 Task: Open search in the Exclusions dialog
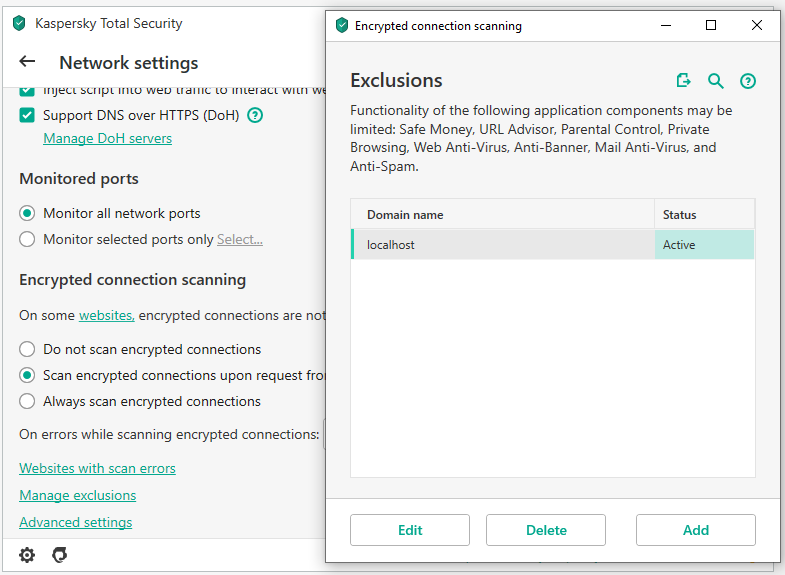(716, 81)
